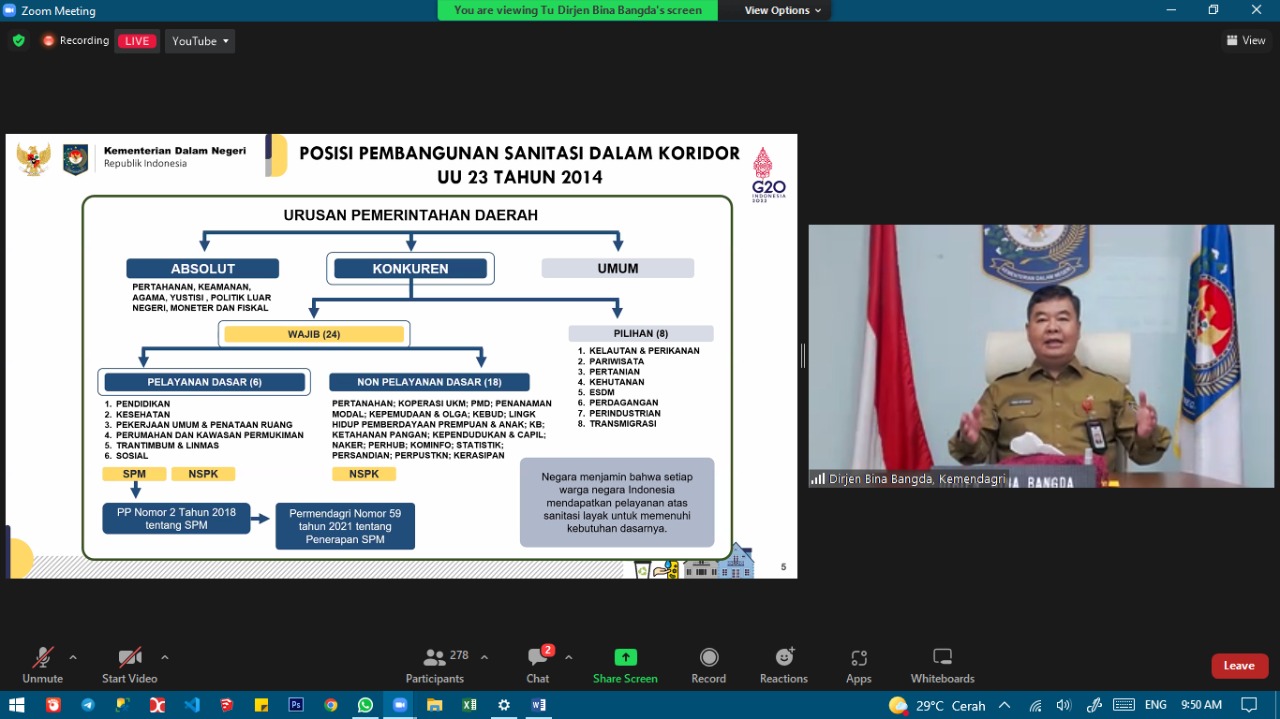1280x719 pixels.
Task: Open the YouTube live stream dropdown
Action: (200, 41)
